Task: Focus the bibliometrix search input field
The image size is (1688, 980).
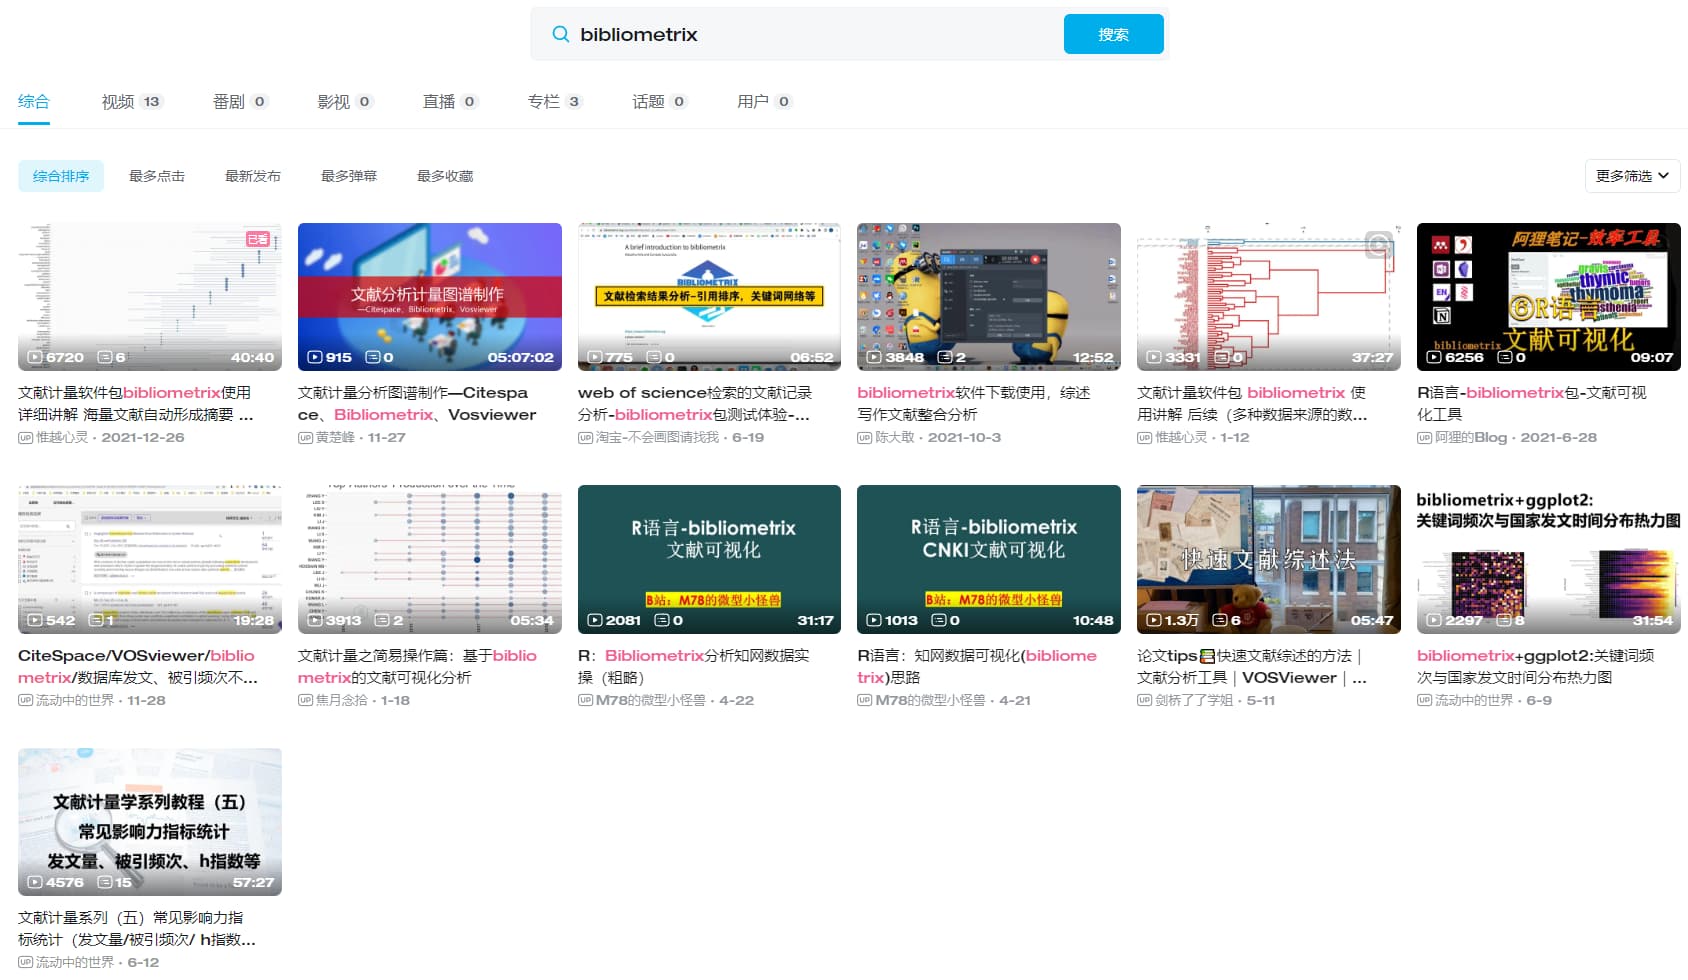Action: [x=815, y=34]
